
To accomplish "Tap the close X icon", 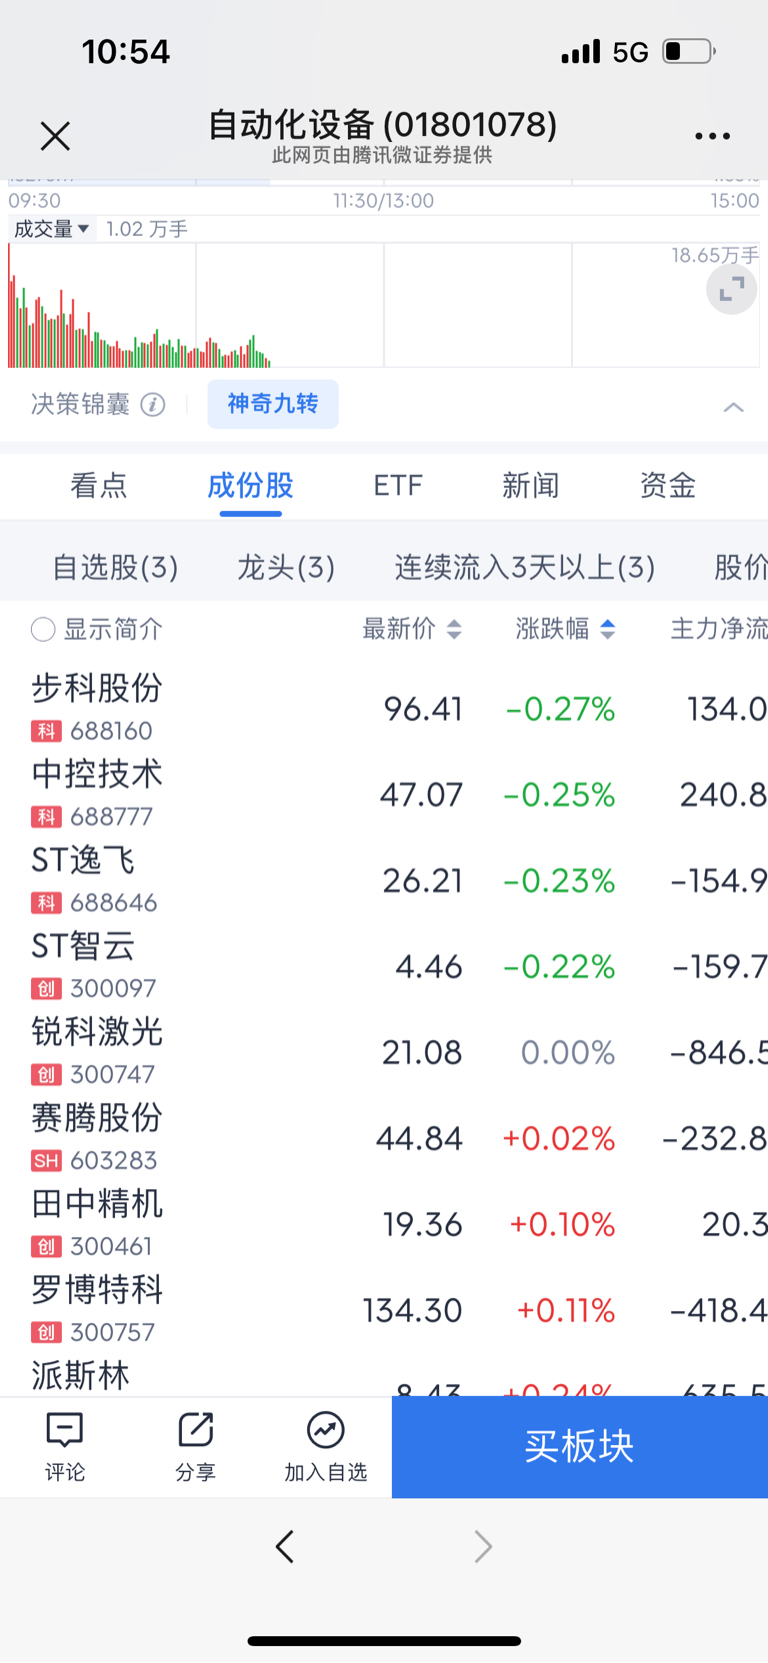I will coord(55,136).
